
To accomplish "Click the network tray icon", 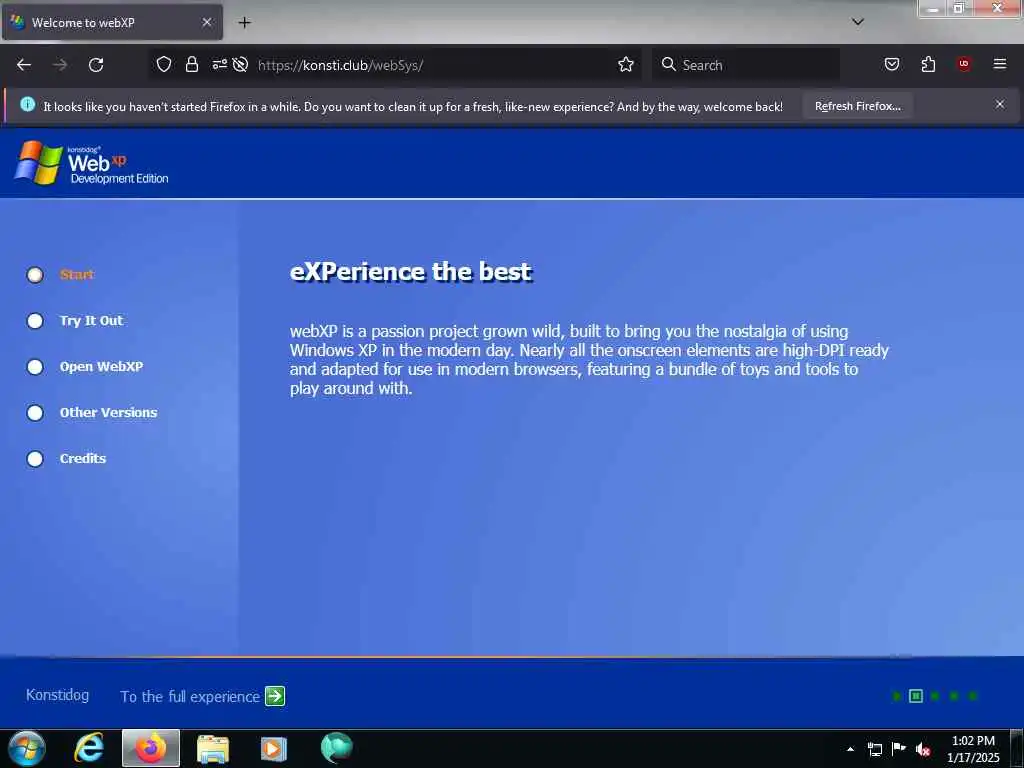I will [874, 749].
